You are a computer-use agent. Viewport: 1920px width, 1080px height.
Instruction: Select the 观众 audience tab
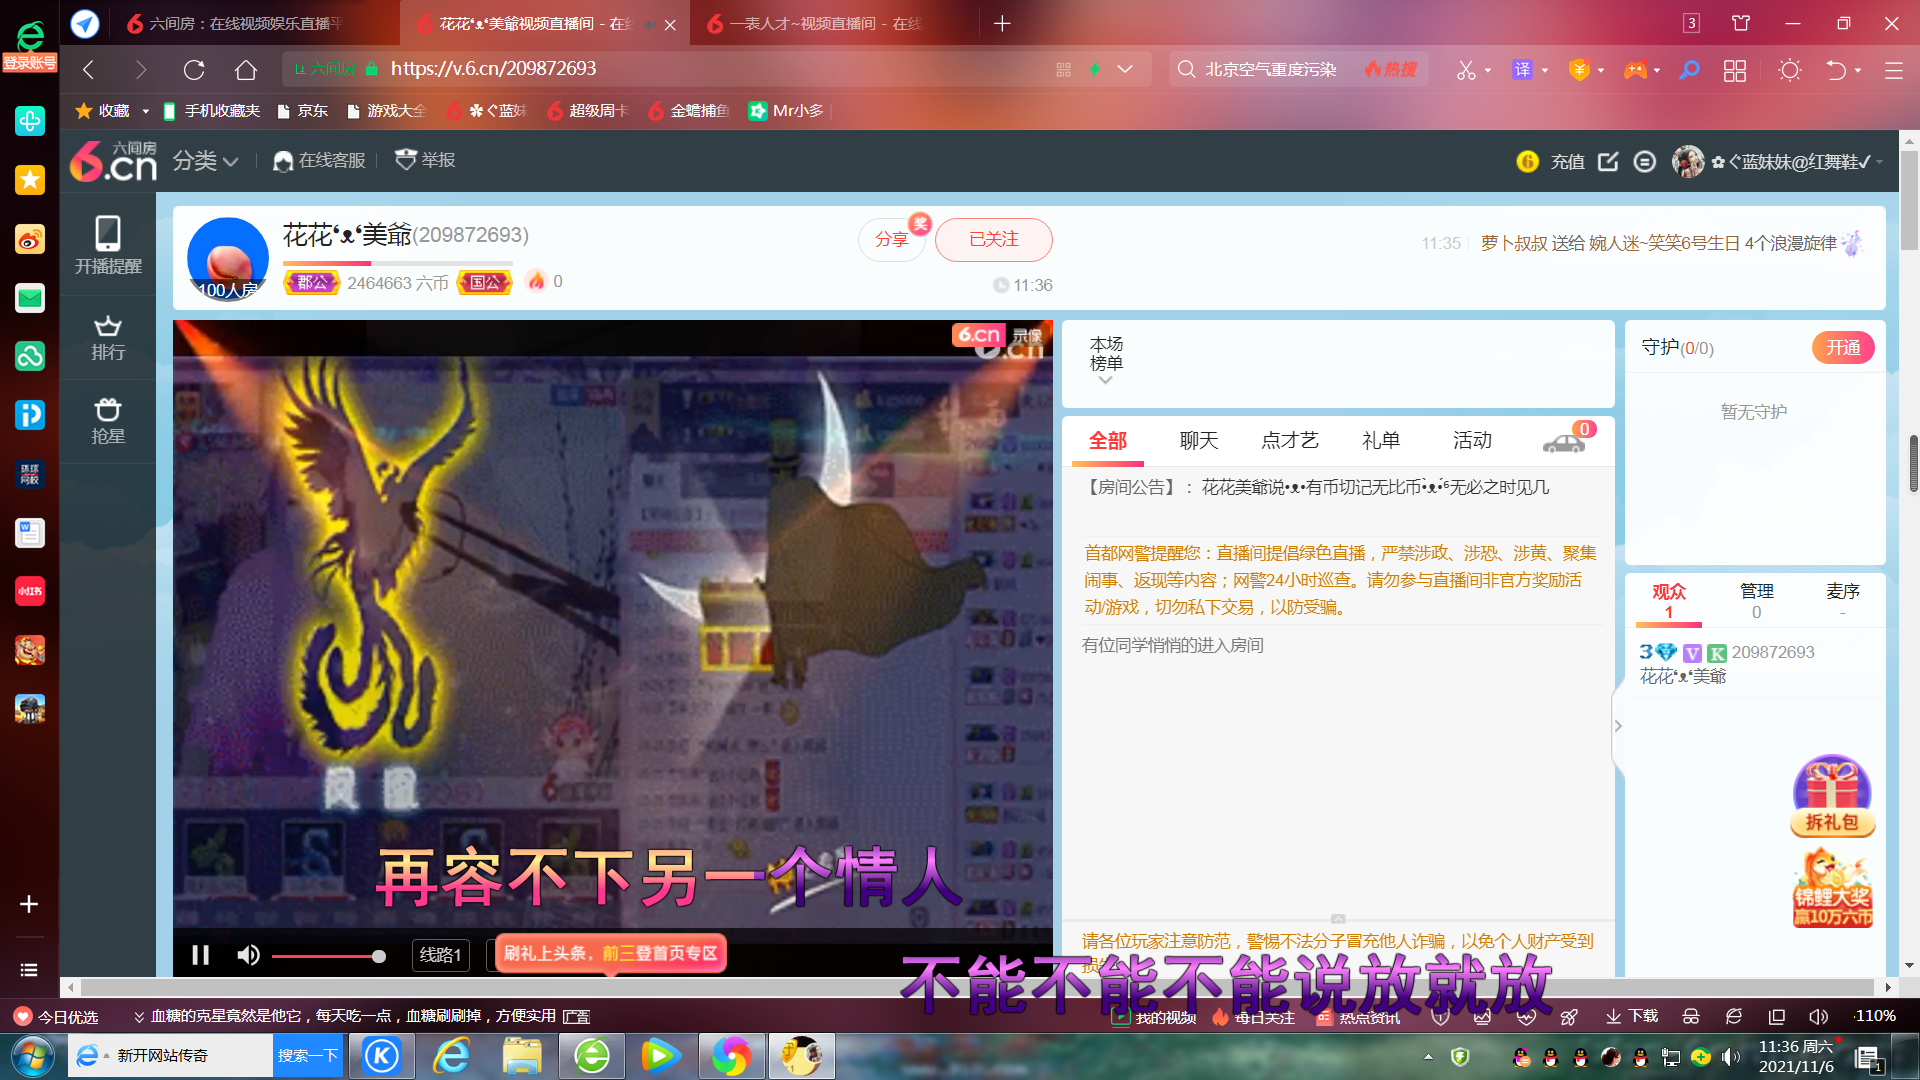point(1669,600)
